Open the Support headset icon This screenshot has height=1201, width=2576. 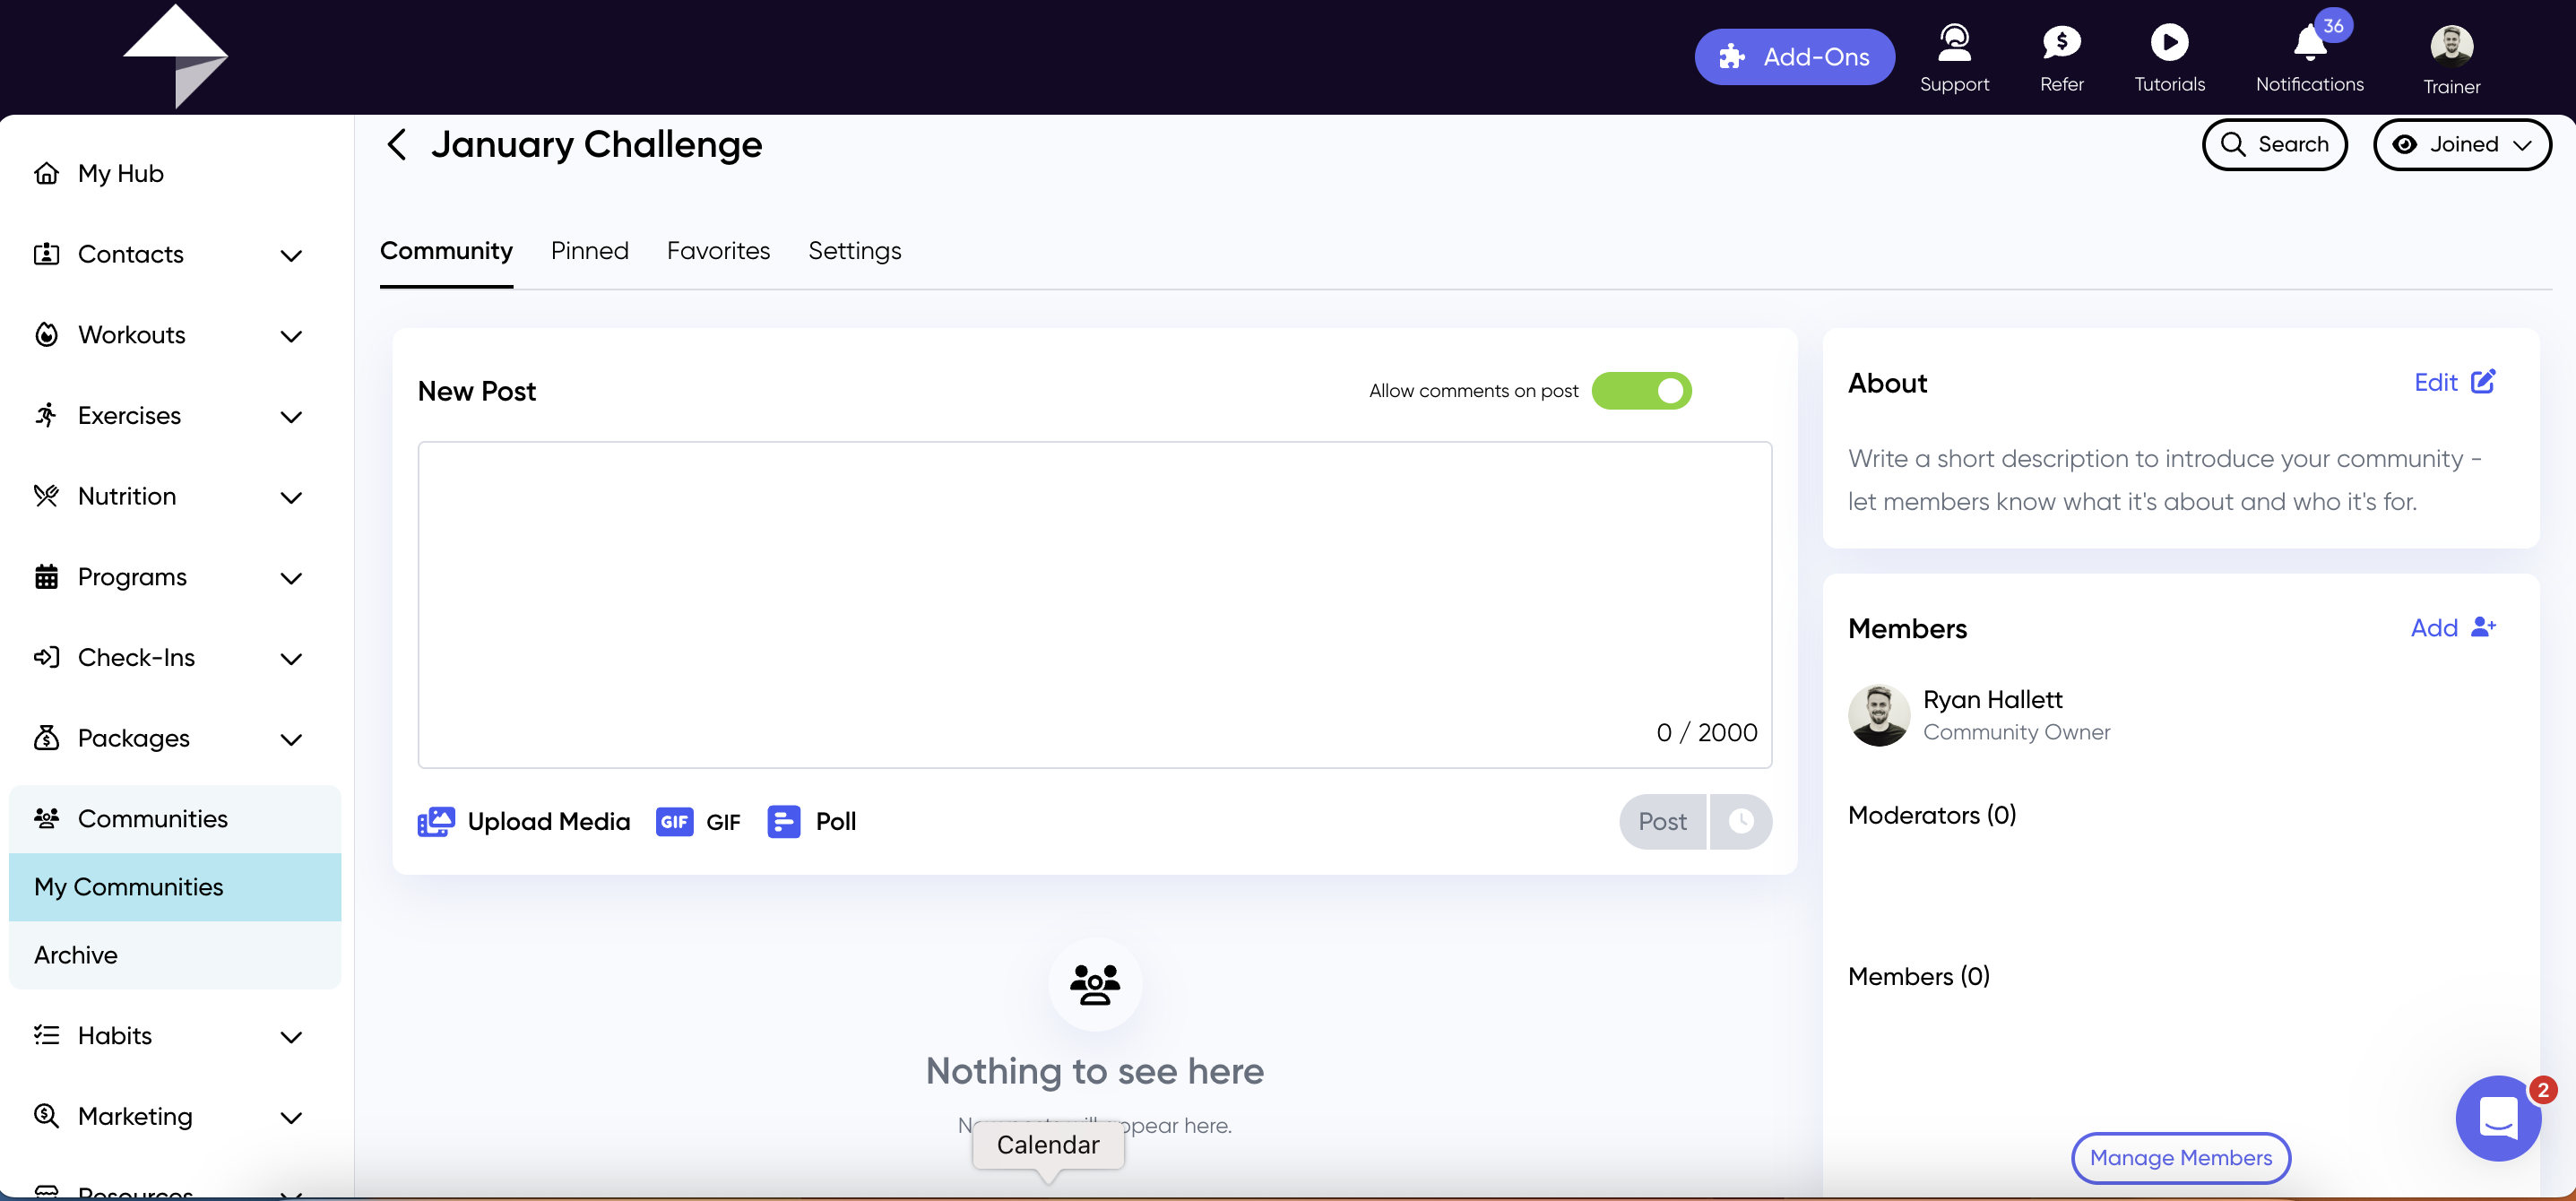click(1954, 43)
